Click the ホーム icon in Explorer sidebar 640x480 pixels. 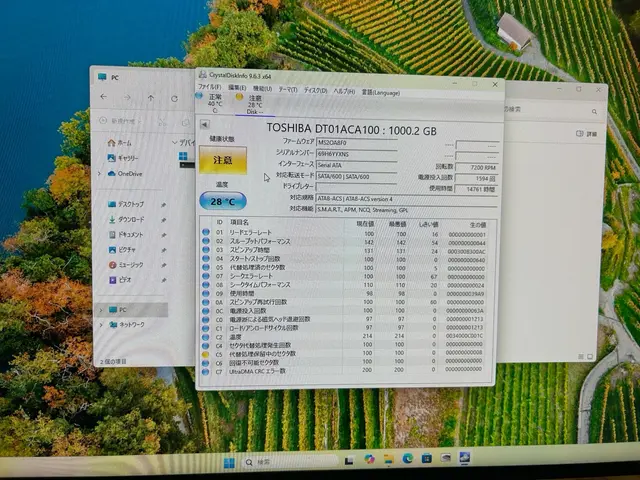[112, 143]
